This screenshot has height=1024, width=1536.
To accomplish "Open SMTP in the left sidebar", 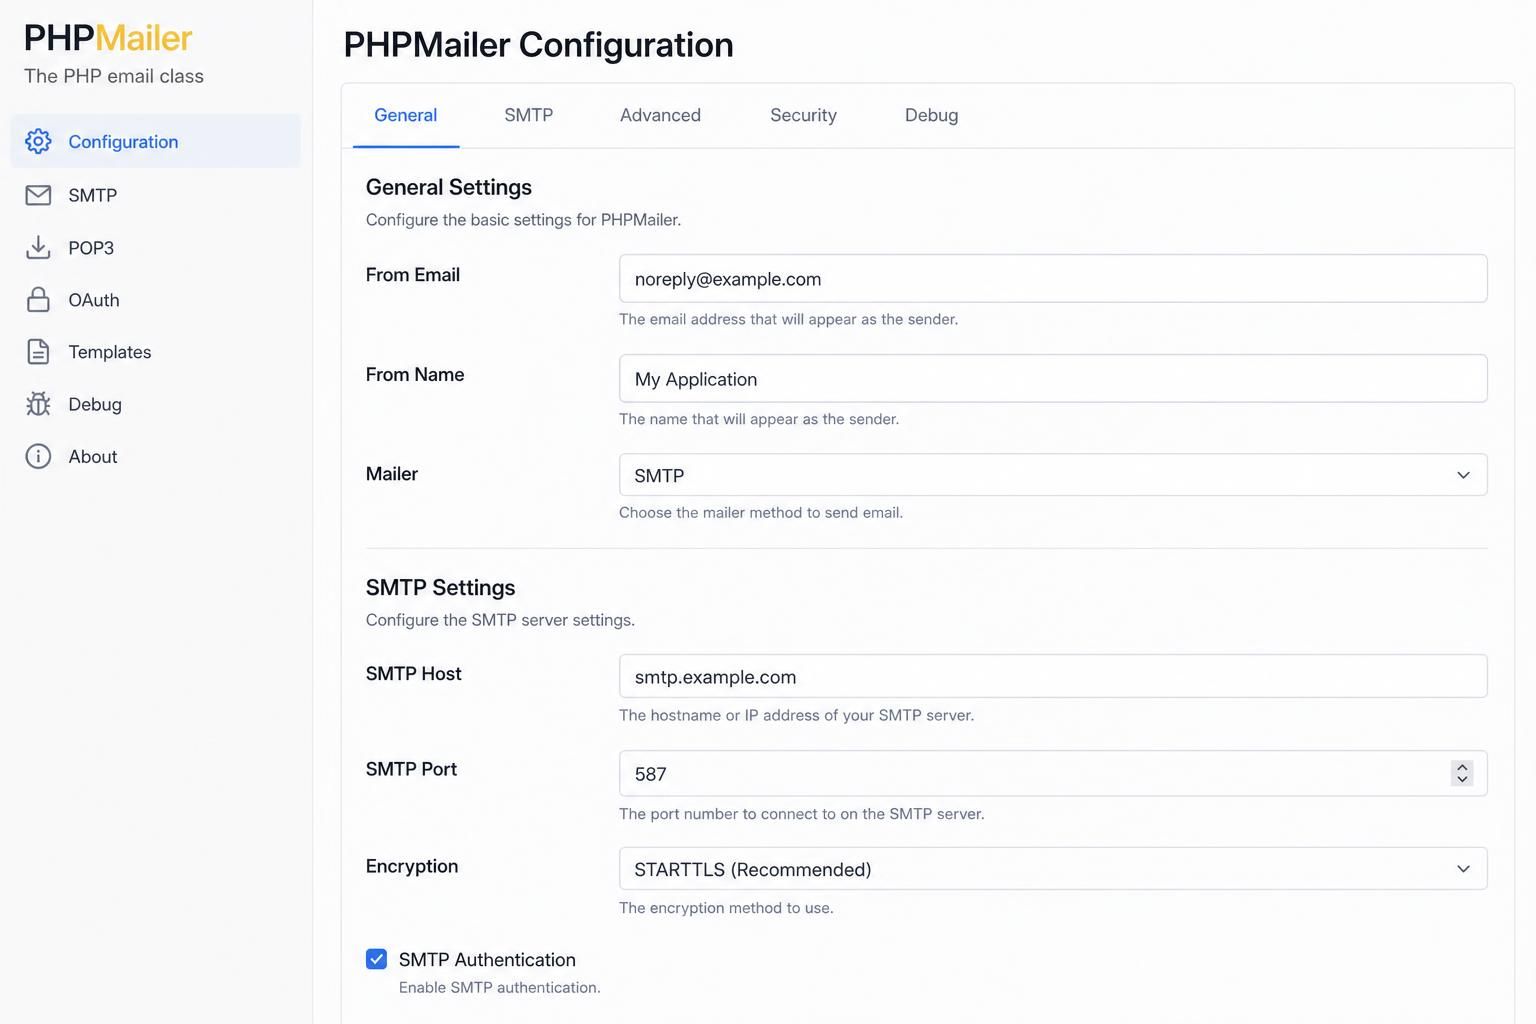I will pyautogui.click(x=155, y=195).
